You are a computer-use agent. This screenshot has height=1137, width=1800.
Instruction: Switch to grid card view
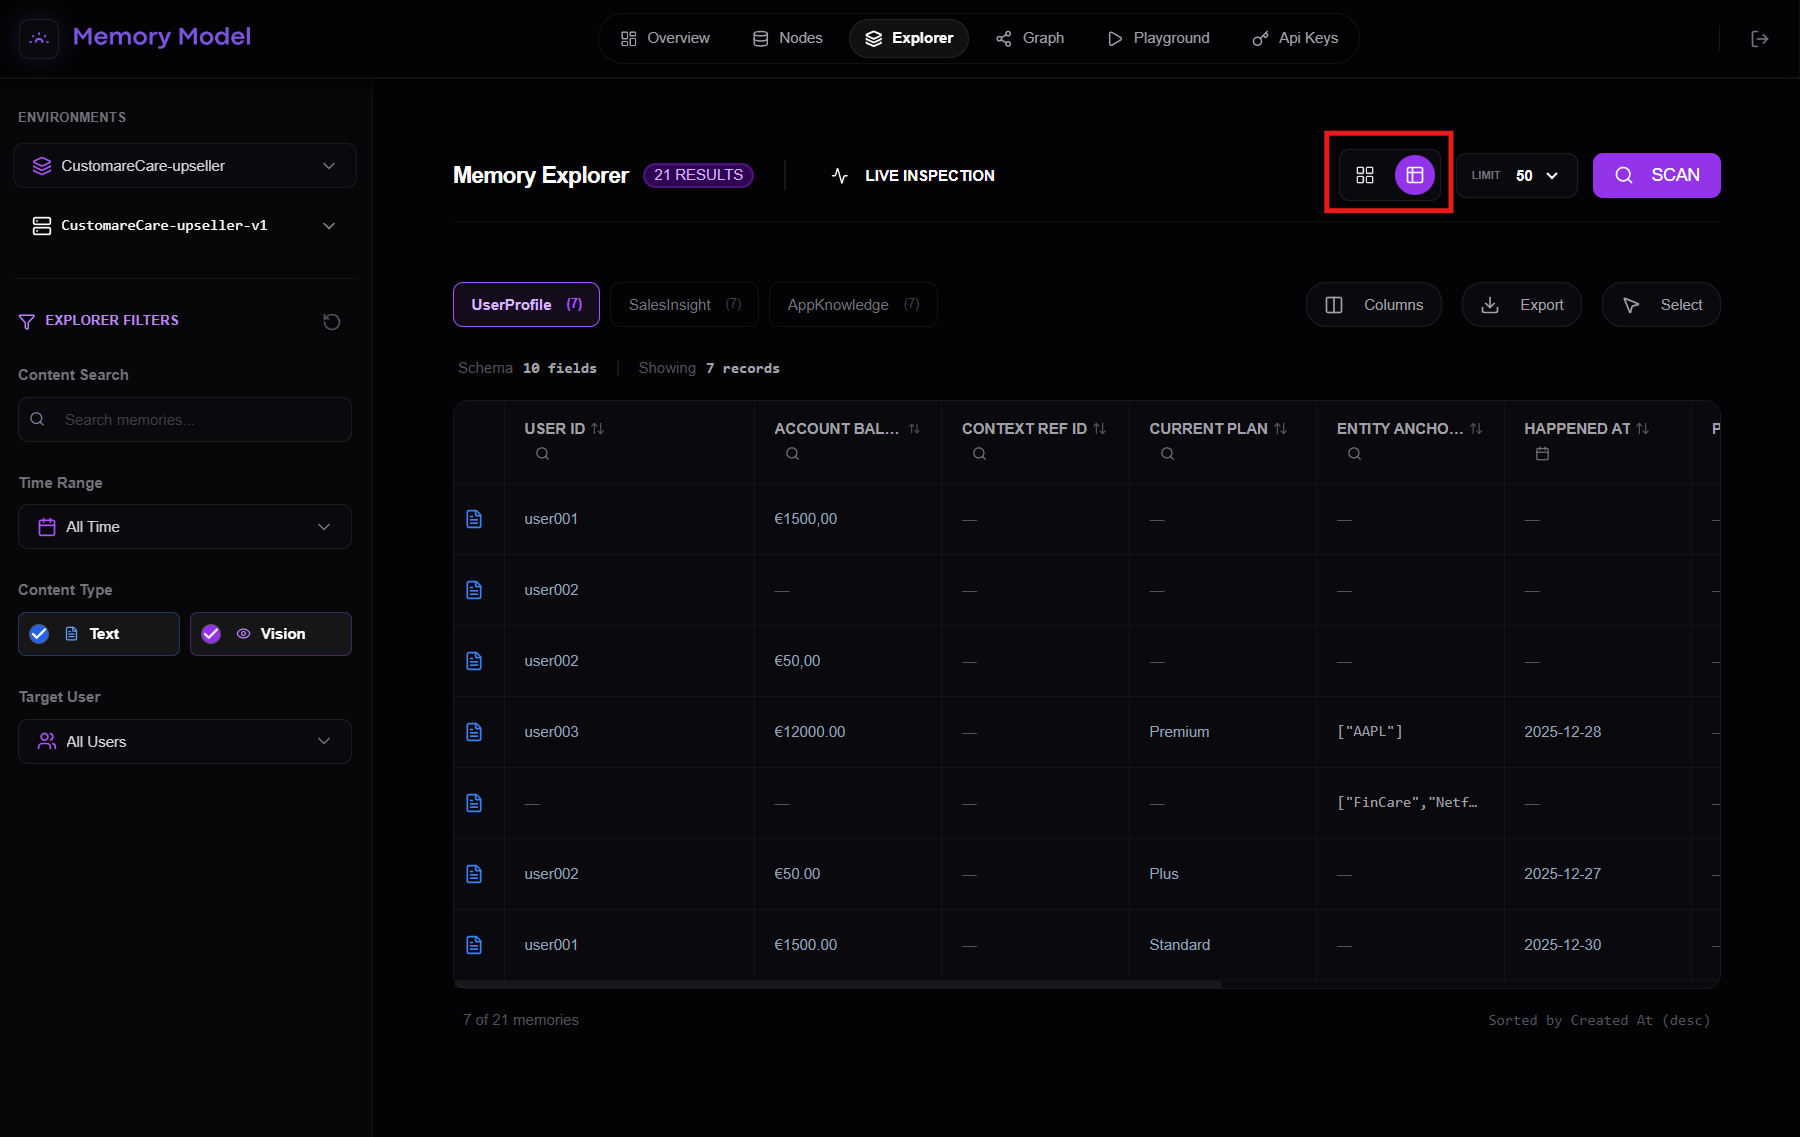pos(1365,175)
